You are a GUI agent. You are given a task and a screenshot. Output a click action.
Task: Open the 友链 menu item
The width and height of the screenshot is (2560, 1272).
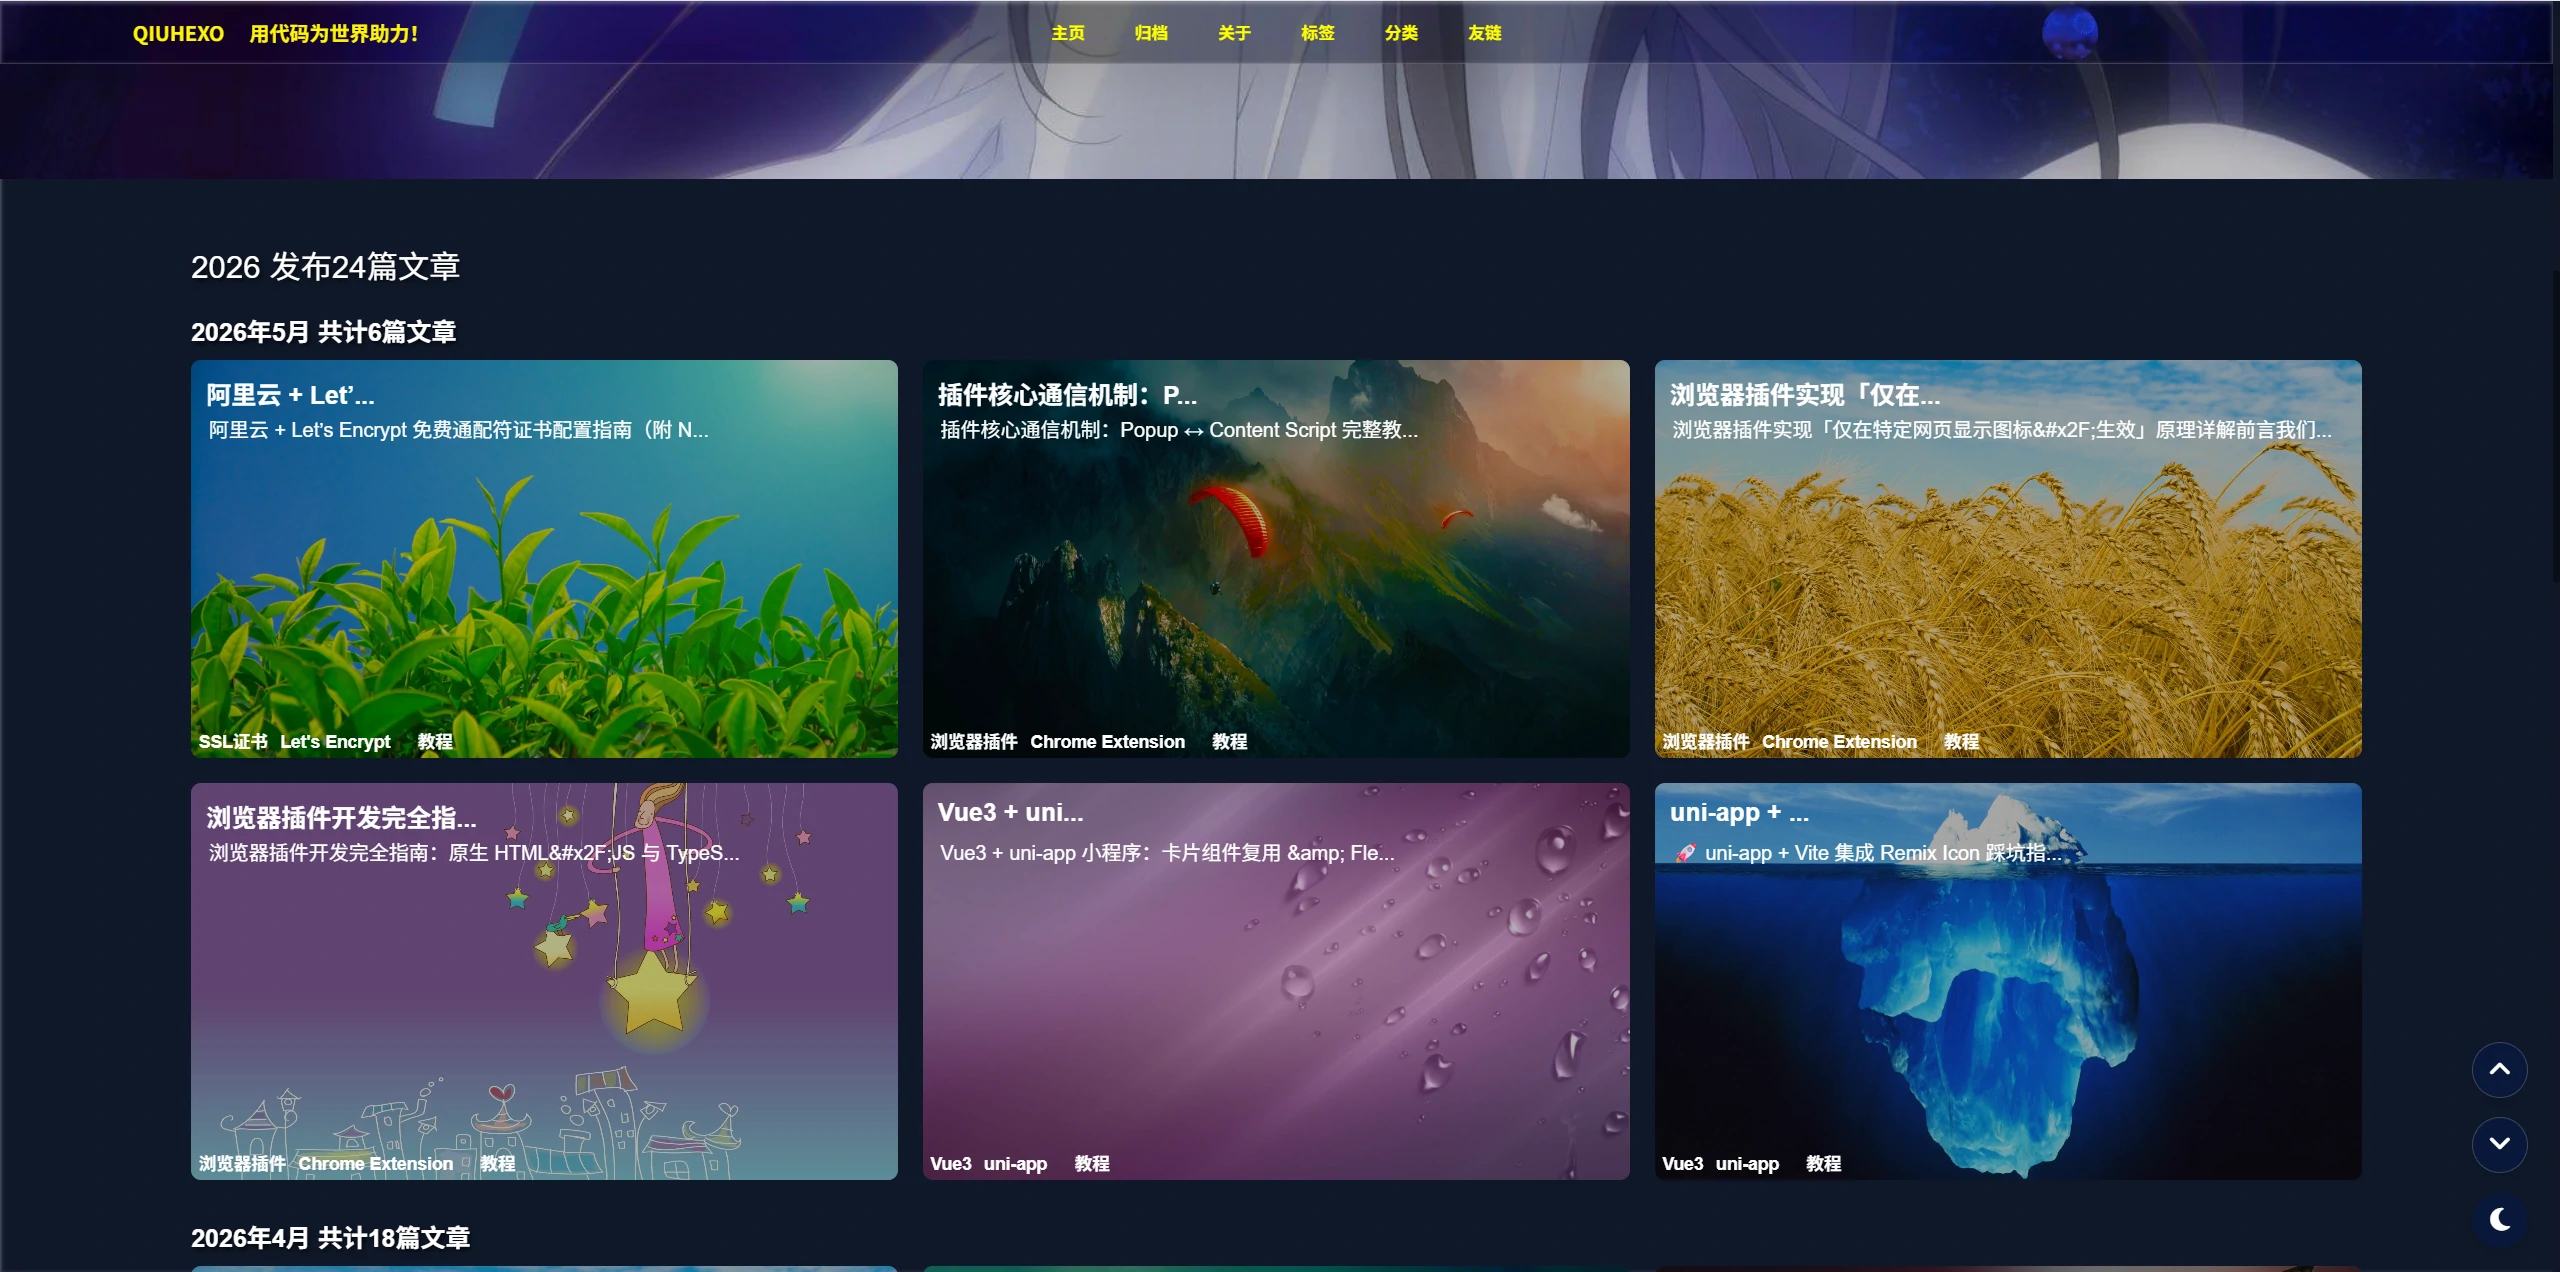click(x=1484, y=33)
